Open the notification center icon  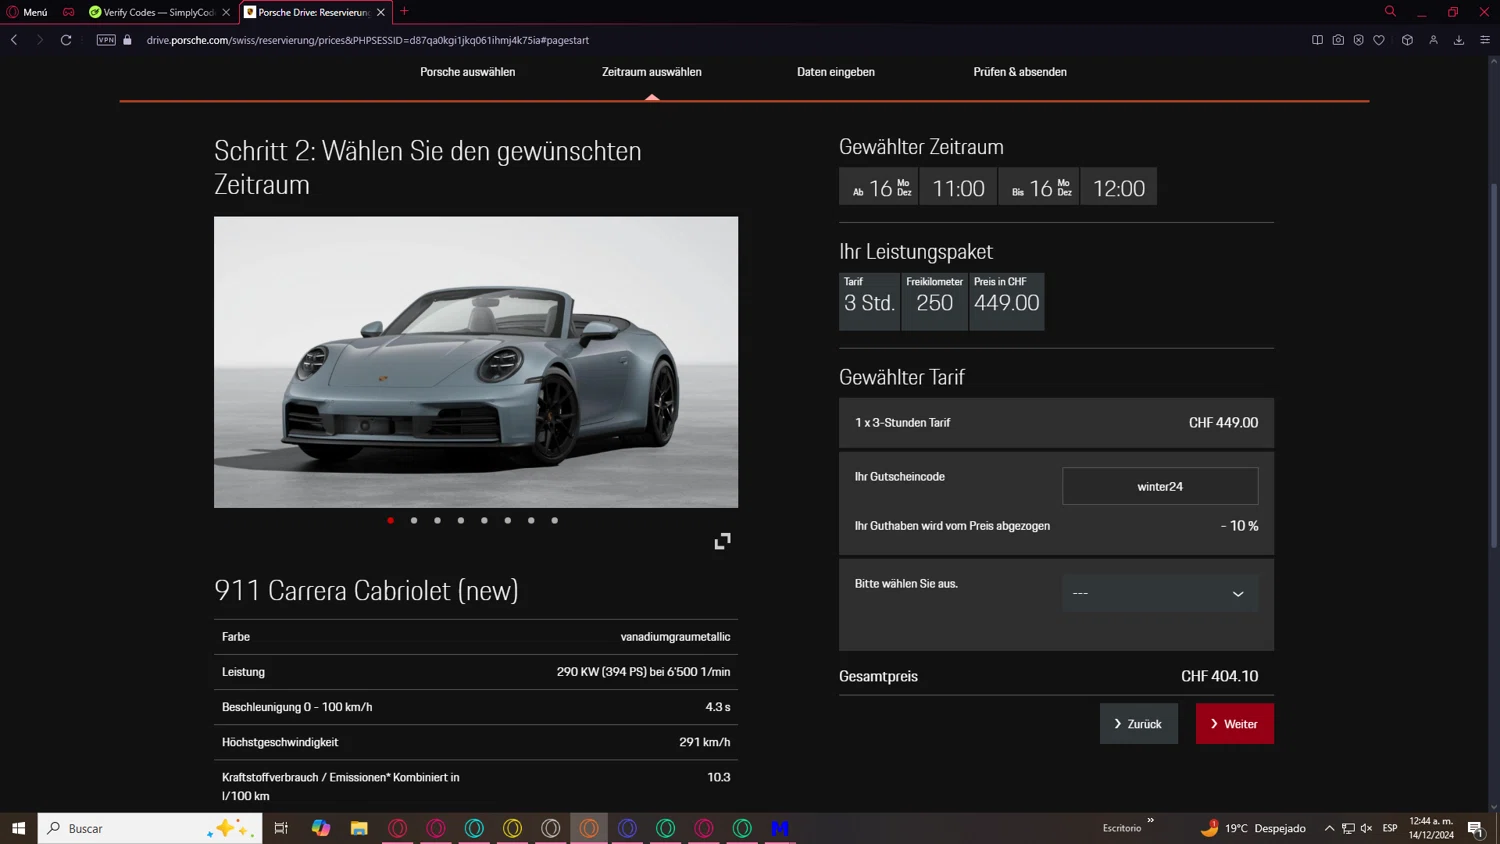(1475, 828)
